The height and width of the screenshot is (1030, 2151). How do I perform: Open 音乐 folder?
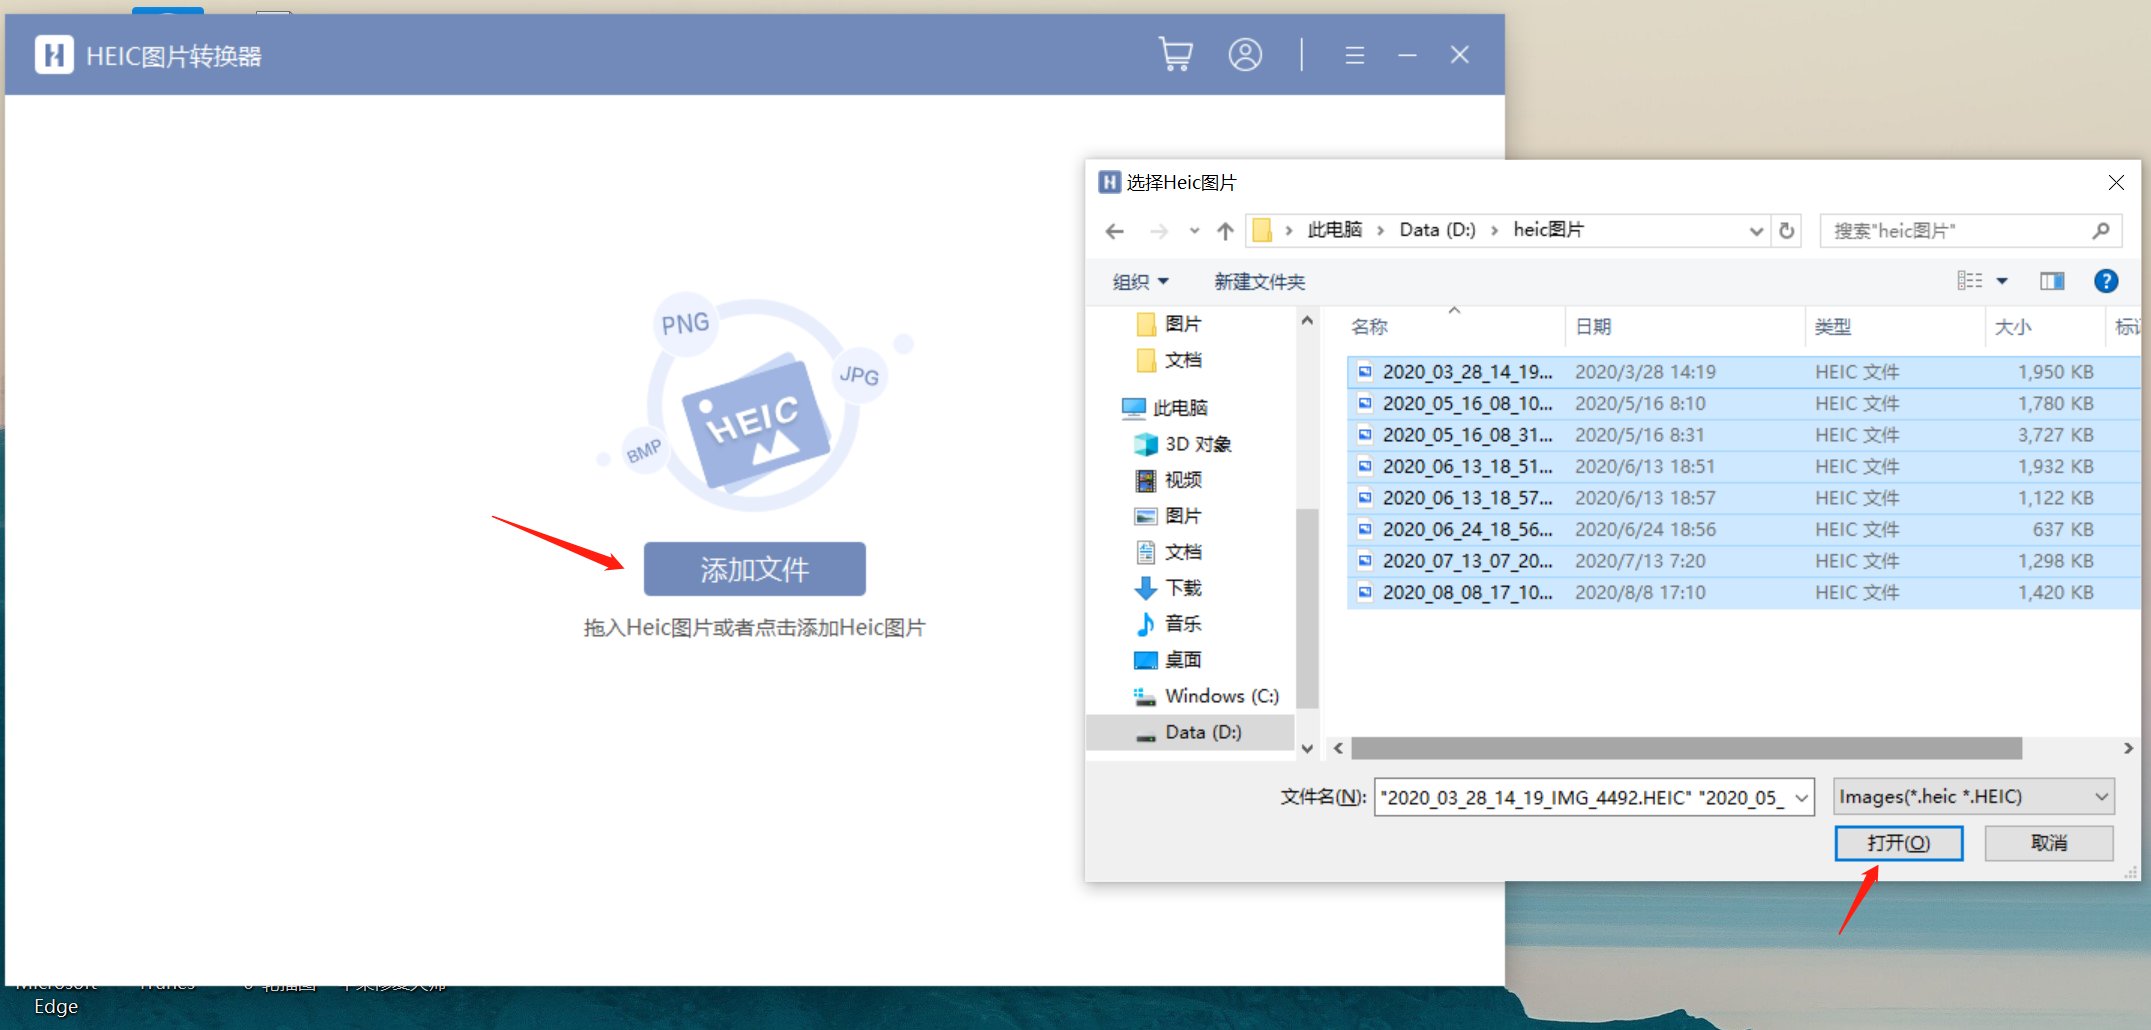click(1169, 624)
